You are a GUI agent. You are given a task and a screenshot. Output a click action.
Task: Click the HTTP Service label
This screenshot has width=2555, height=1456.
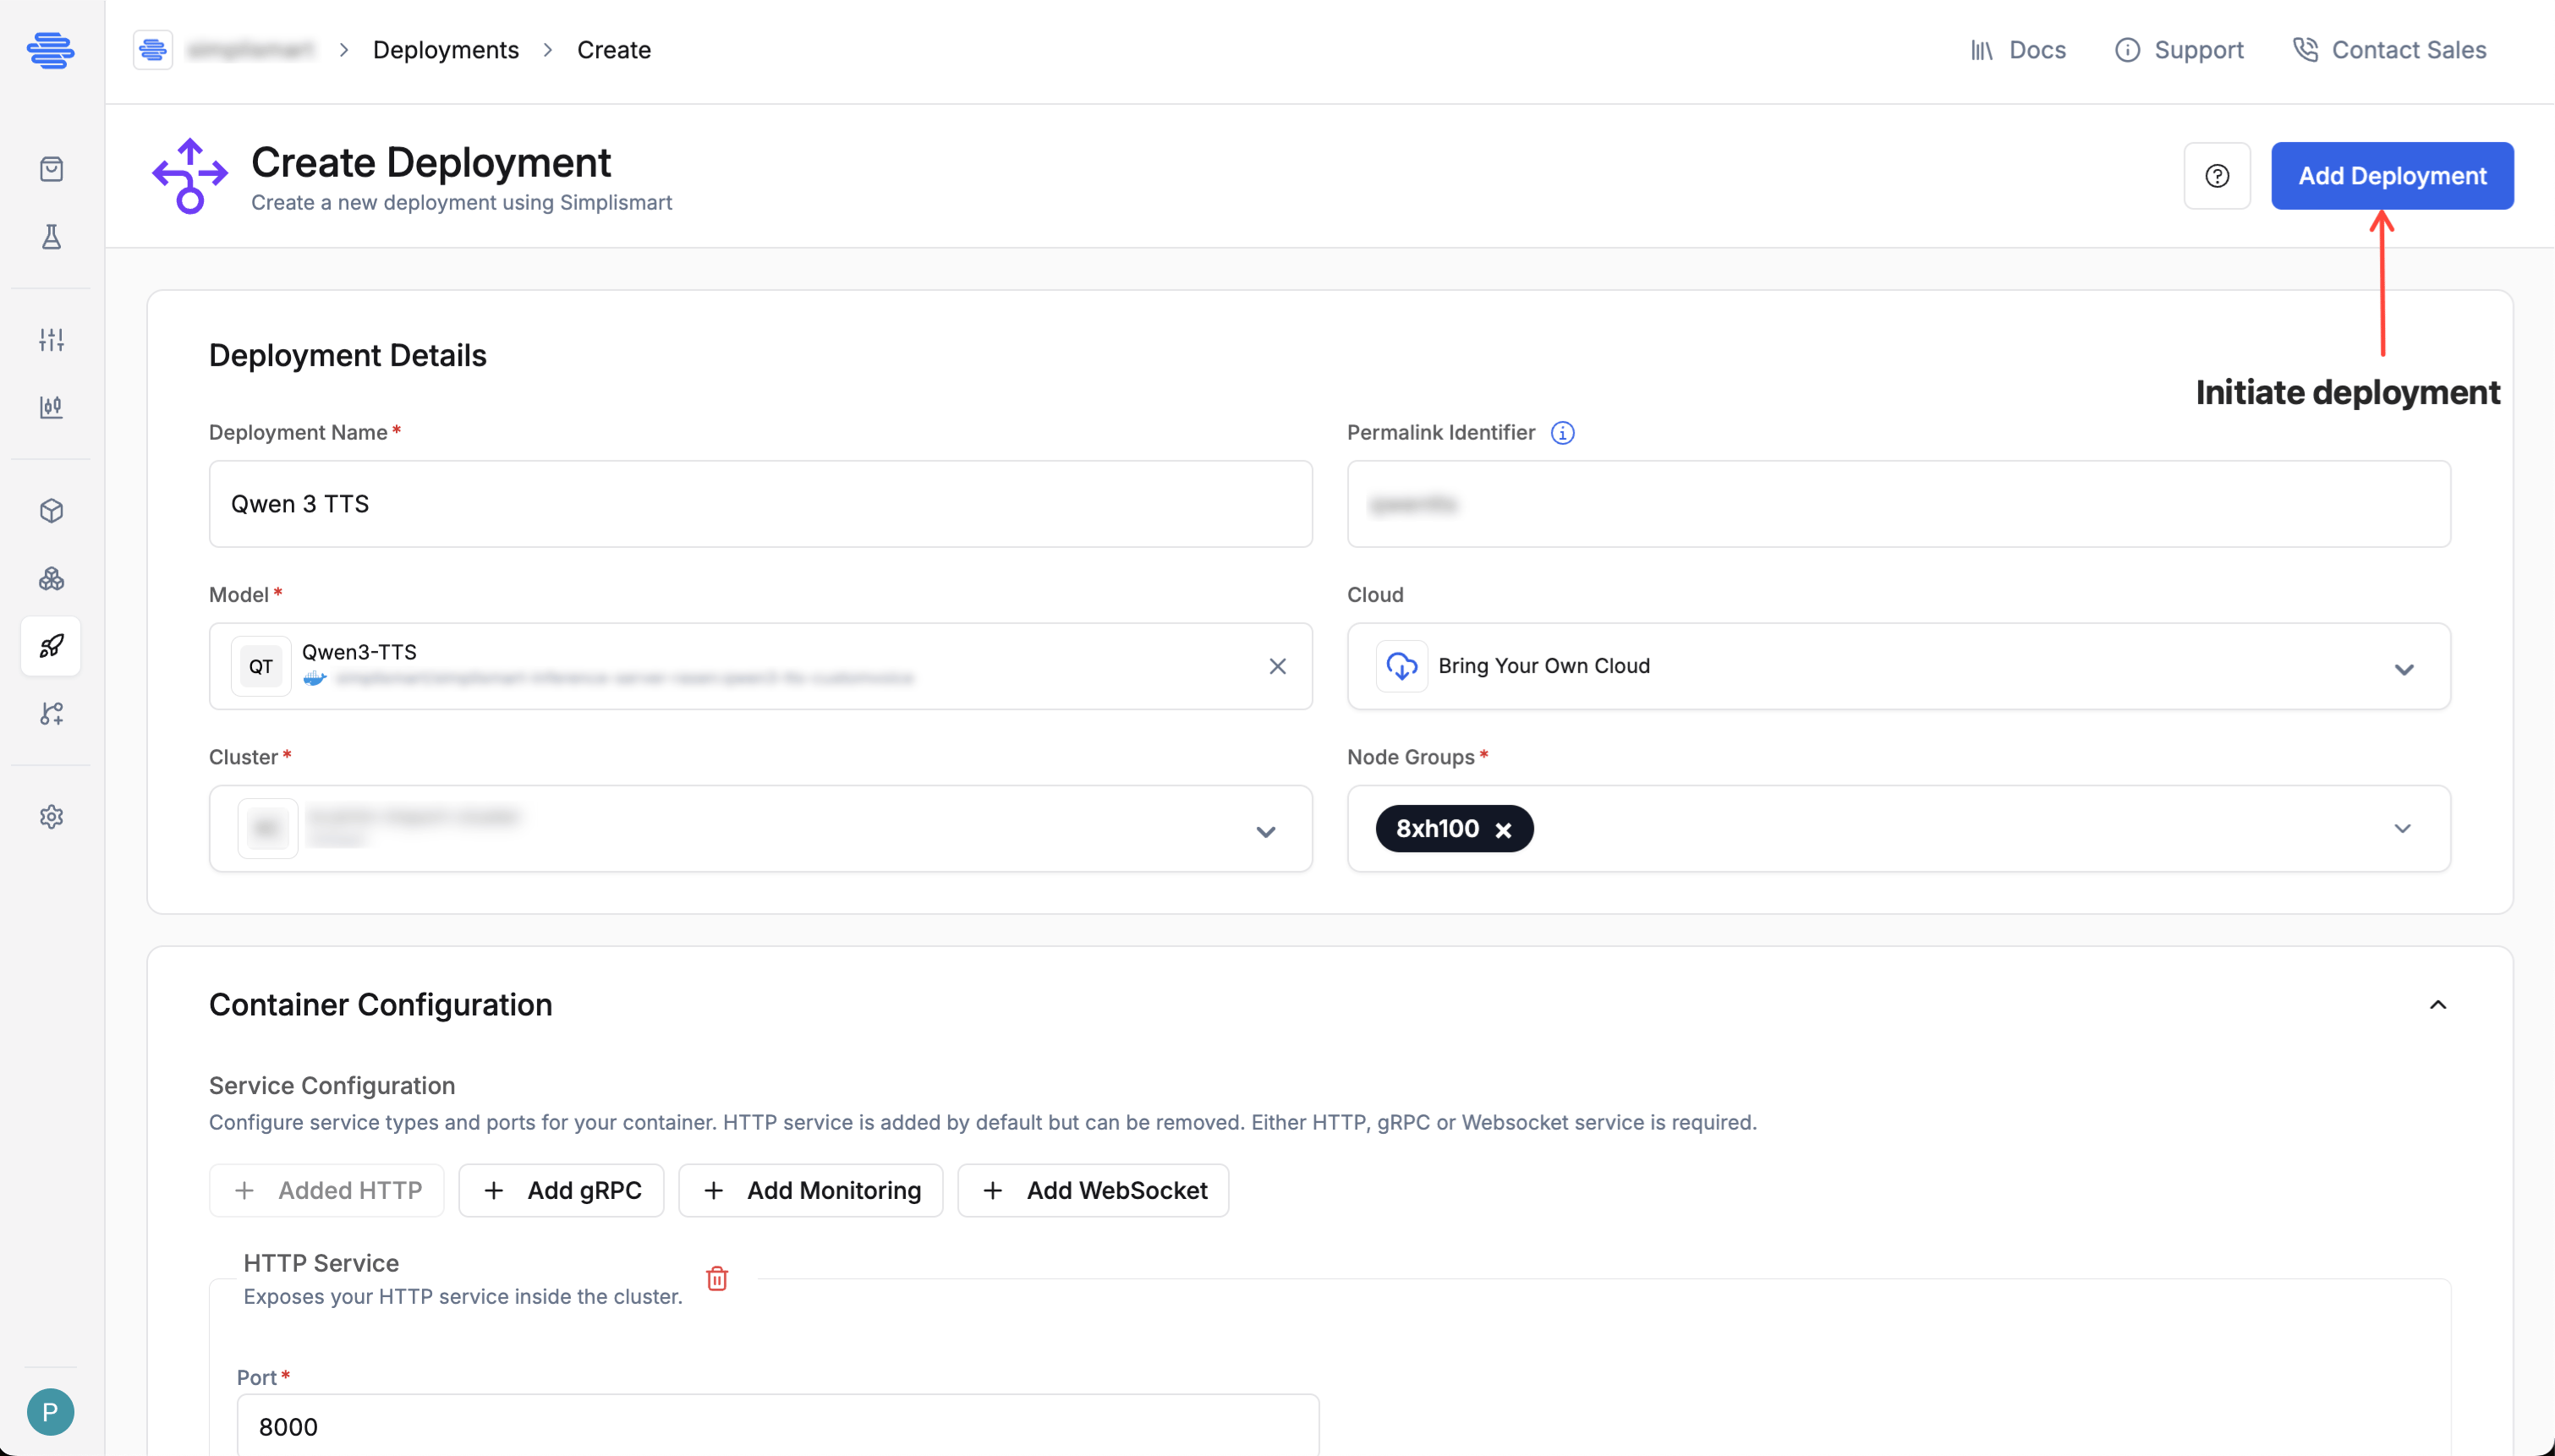(x=321, y=1263)
